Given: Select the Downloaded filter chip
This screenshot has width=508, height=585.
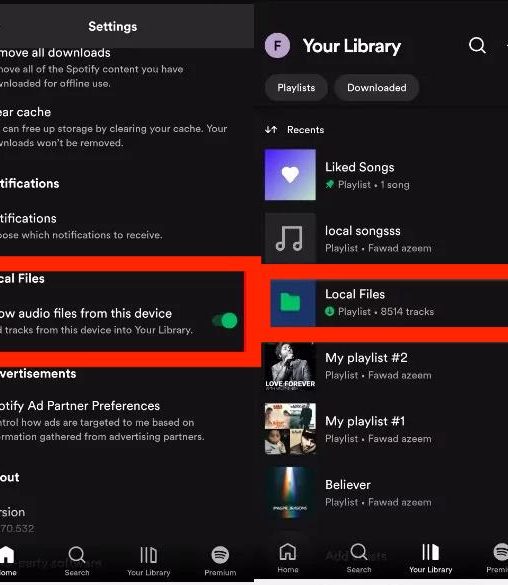Looking at the screenshot, I should point(377,88).
